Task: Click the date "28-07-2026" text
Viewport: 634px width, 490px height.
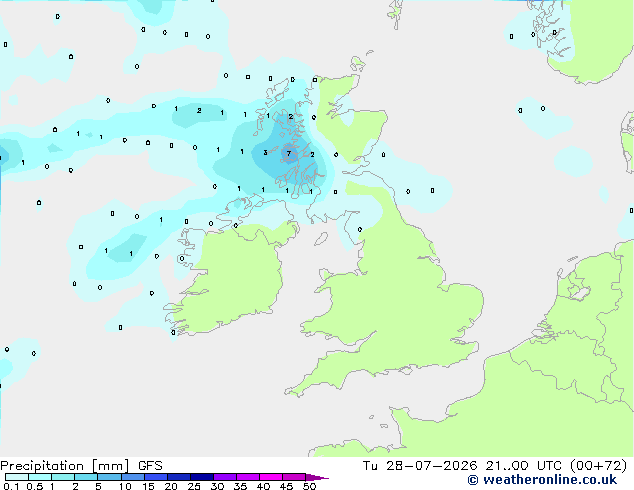Action: (x=431, y=466)
